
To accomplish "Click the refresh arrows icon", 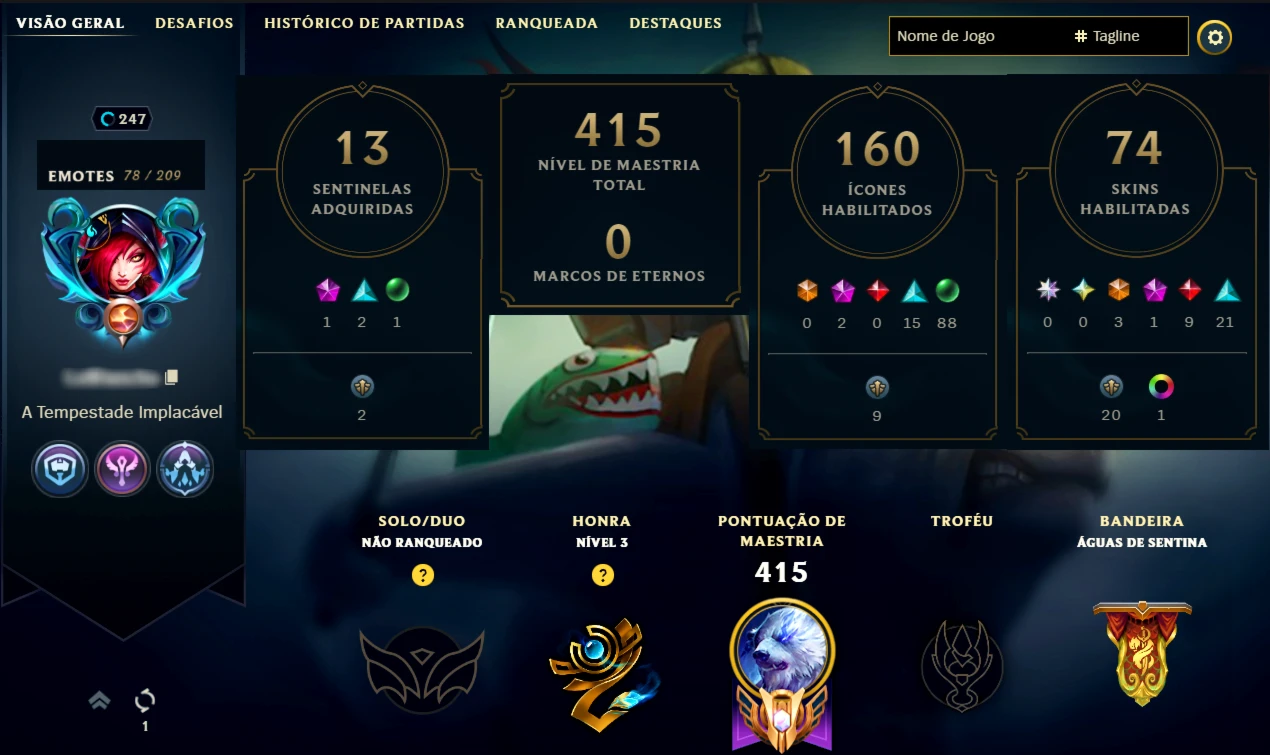I will [x=145, y=700].
